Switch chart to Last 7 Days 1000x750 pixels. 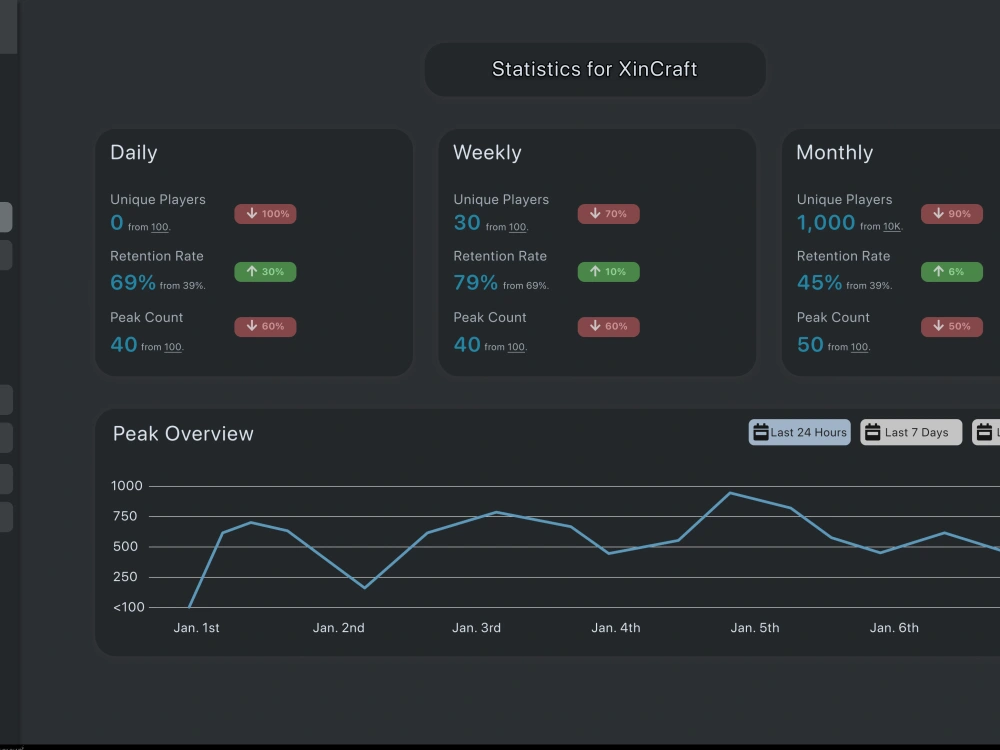click(x=911, y=432)
